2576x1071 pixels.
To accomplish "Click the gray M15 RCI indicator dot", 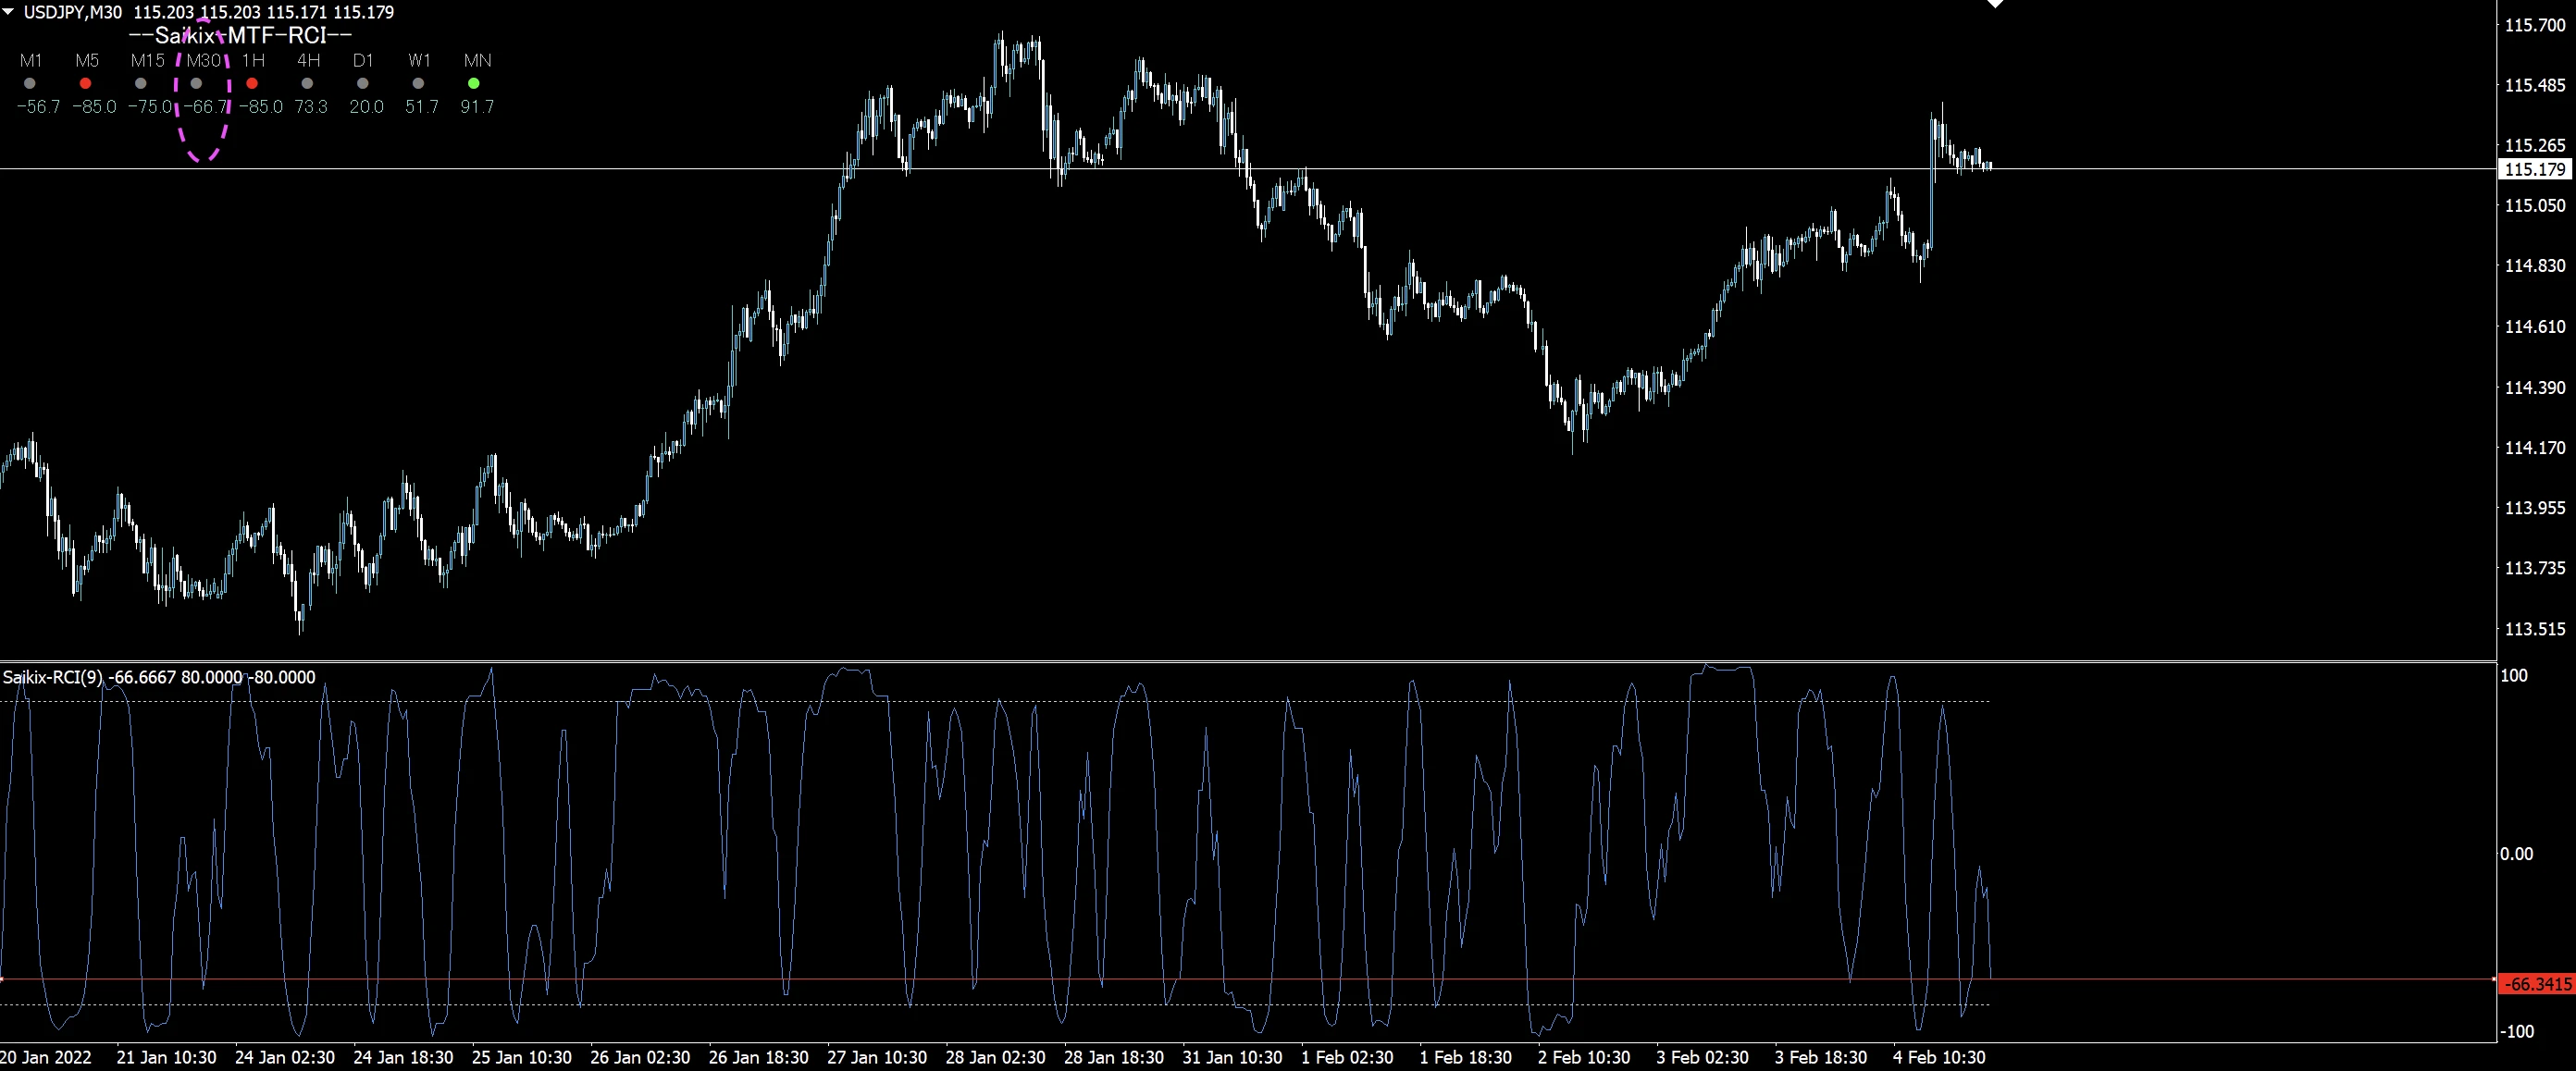I will pos(141,84).
